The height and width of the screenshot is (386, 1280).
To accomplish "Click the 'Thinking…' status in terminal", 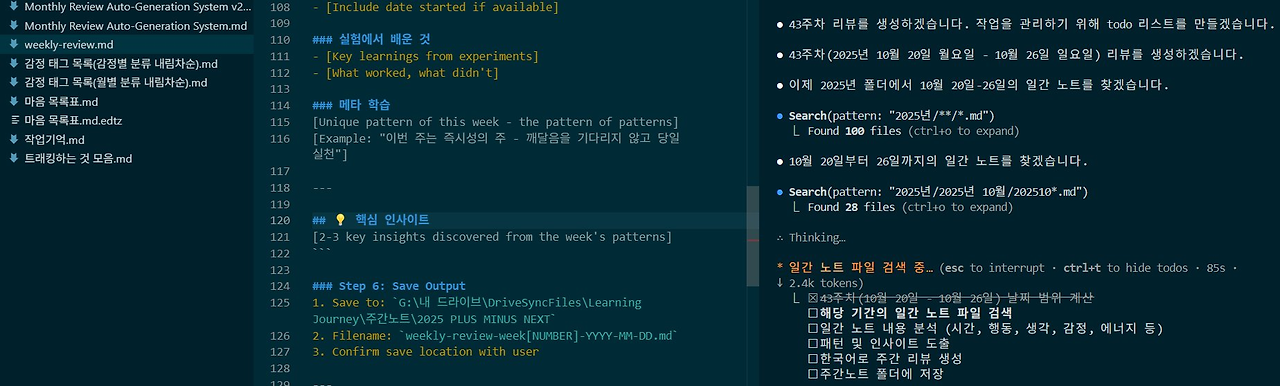I will (x=817, y=238).
